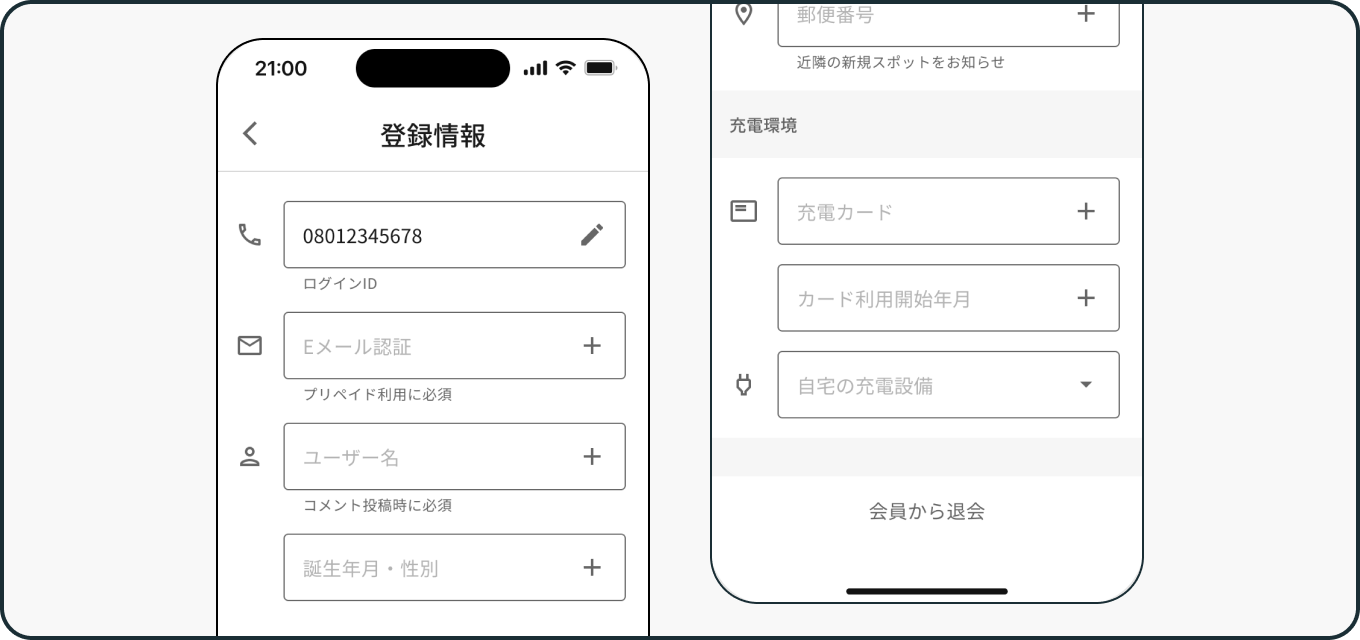Click the phone handset icon
This screenshot has height=640, width=1360.
249,235
